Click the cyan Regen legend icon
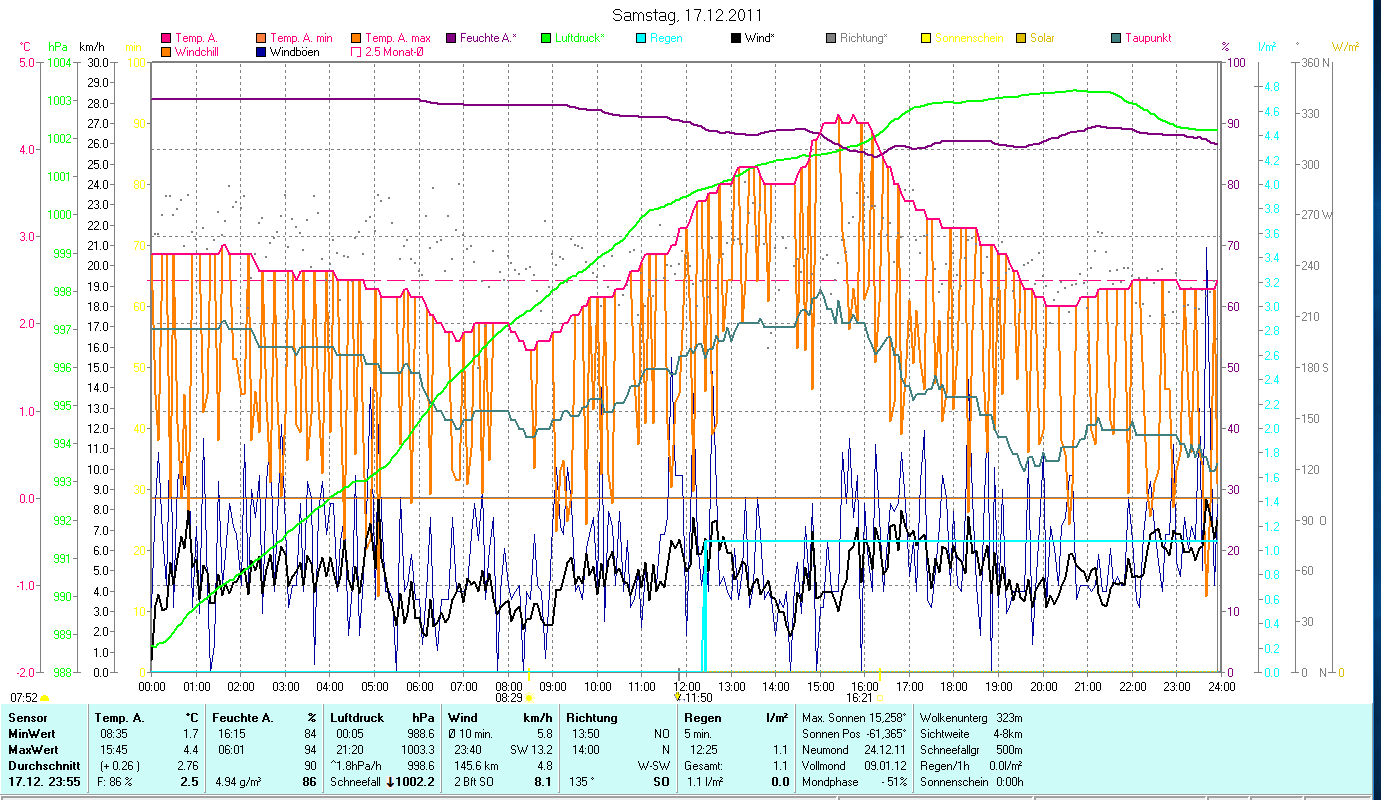The image size is (1381, 800). (x=641, y=38)
